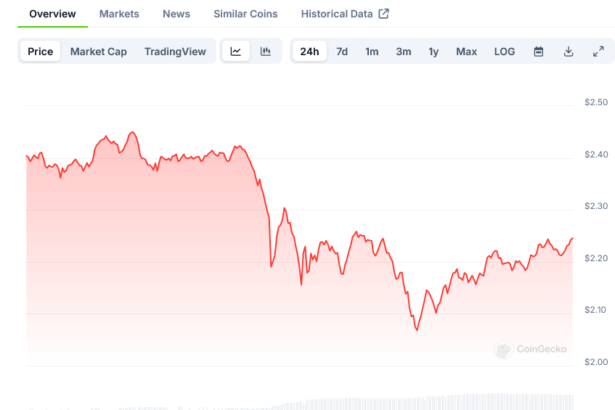
Task: Select the 24h time range
Action: pos(310,52)
